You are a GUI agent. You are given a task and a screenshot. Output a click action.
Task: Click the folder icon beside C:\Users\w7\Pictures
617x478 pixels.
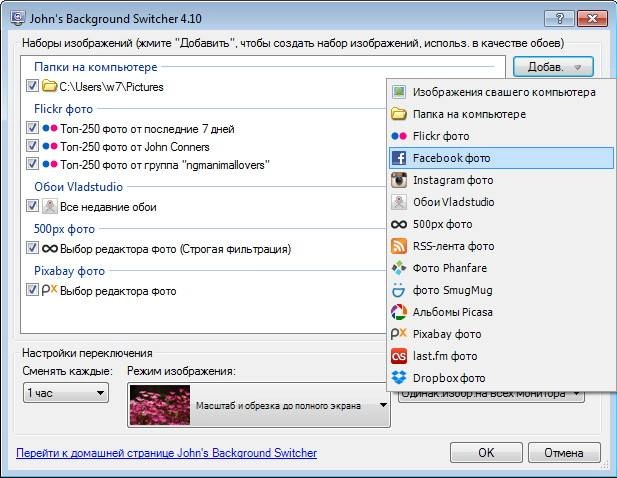pyautogui.click(x=50, y=86)
